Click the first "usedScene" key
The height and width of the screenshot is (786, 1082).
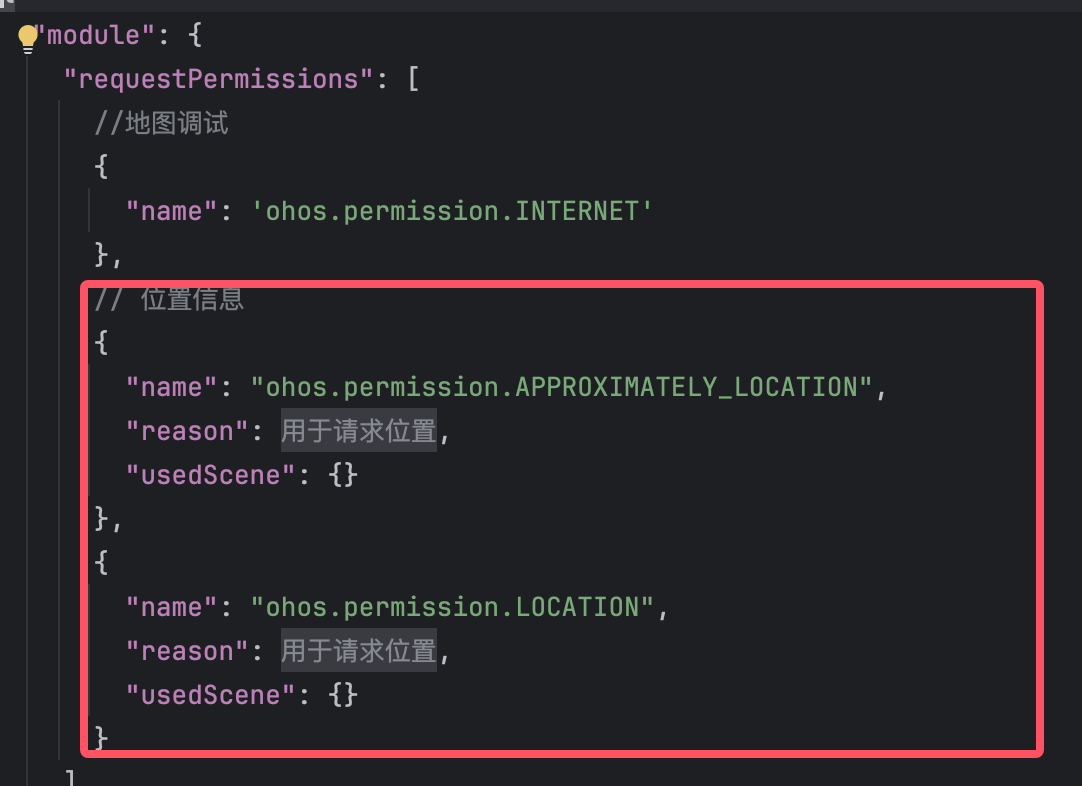point(211,475)
